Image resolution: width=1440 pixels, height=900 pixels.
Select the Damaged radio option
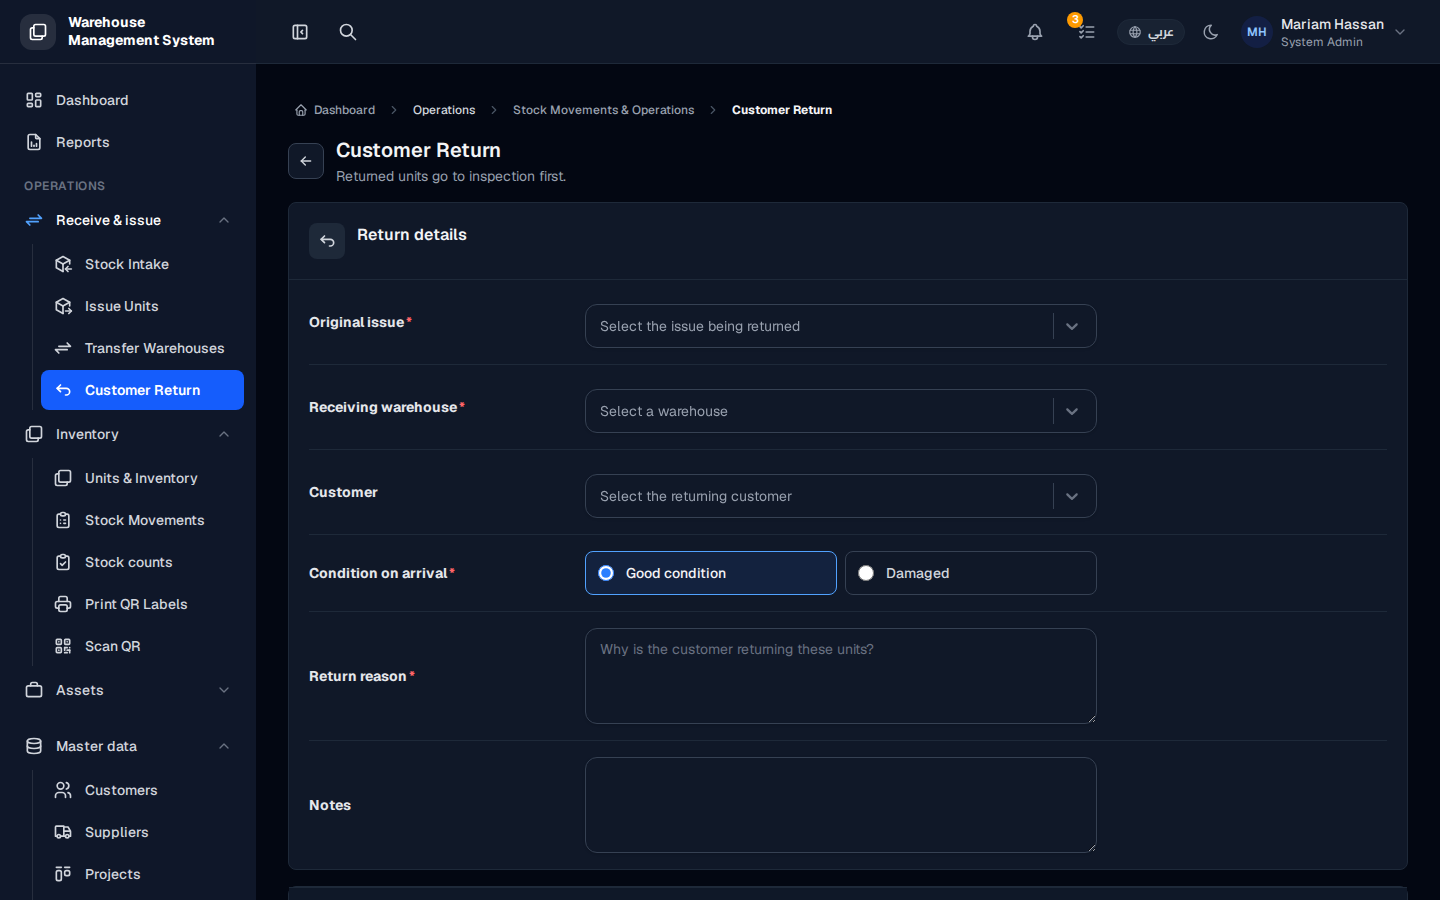pos(971,573)
